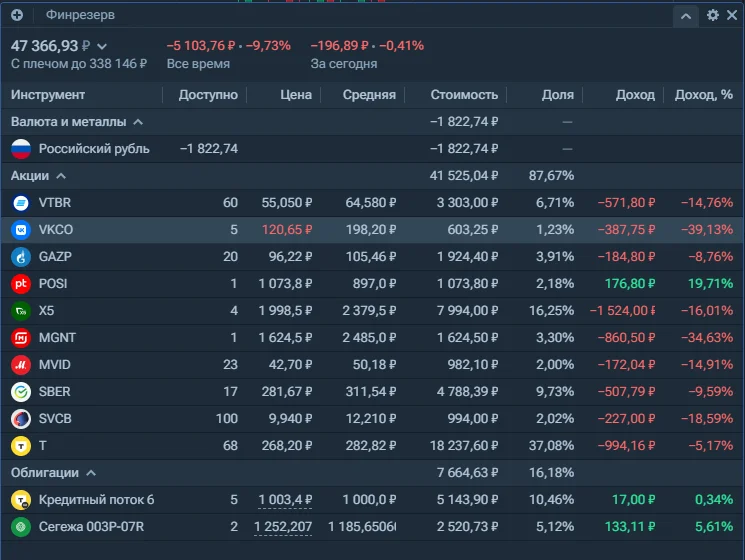Select the Российский рубль row name
The image size is (745, 560).
click(94, 149)
